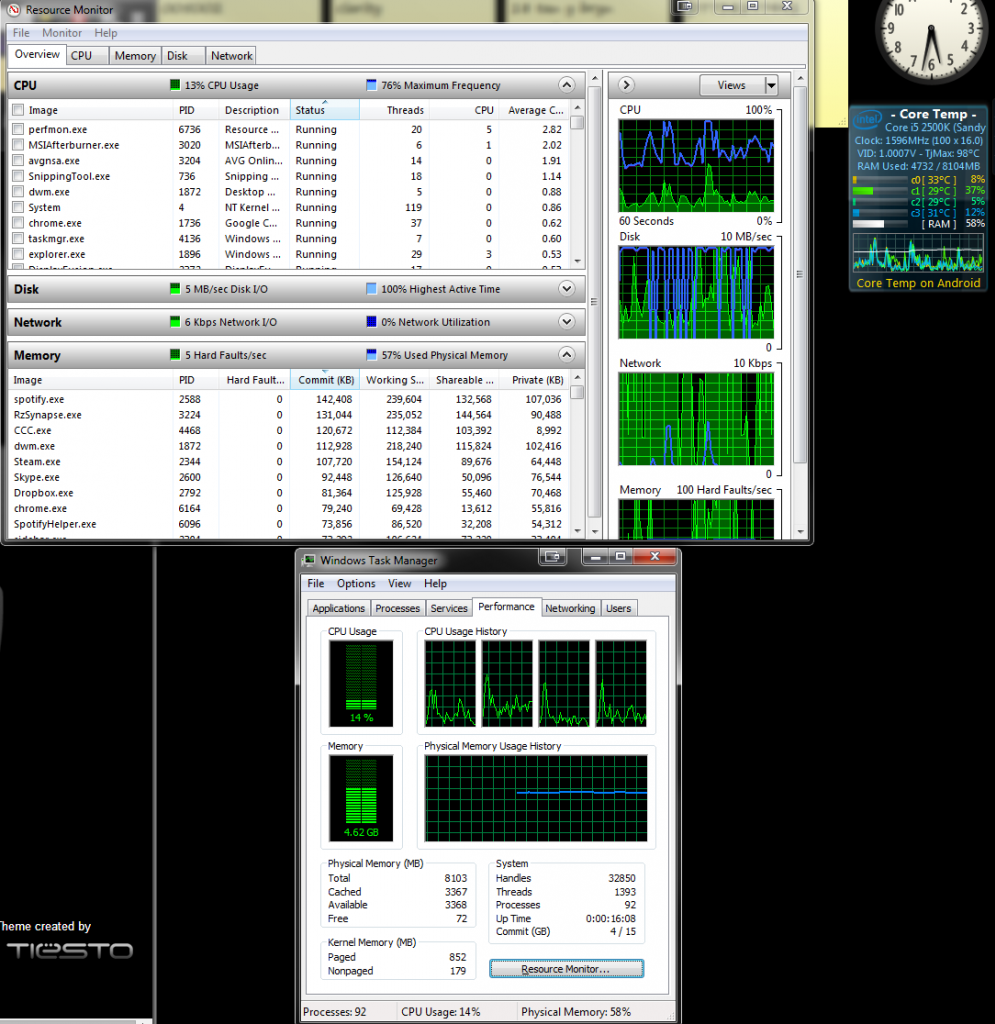Switch to Task Manager Services tab
The height and width of the screenshot is (1024, 995).
[x=449, y=608]
